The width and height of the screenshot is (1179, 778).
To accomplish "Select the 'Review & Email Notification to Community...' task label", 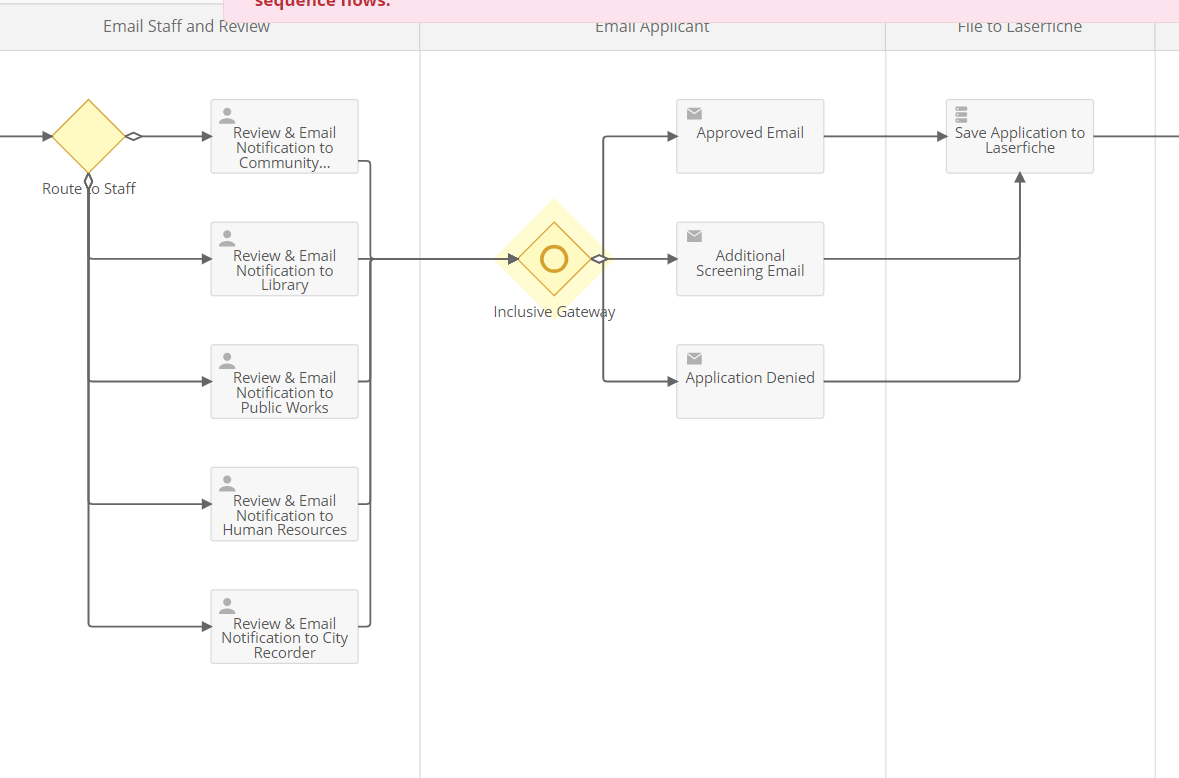I will click(x=284, y=147).
